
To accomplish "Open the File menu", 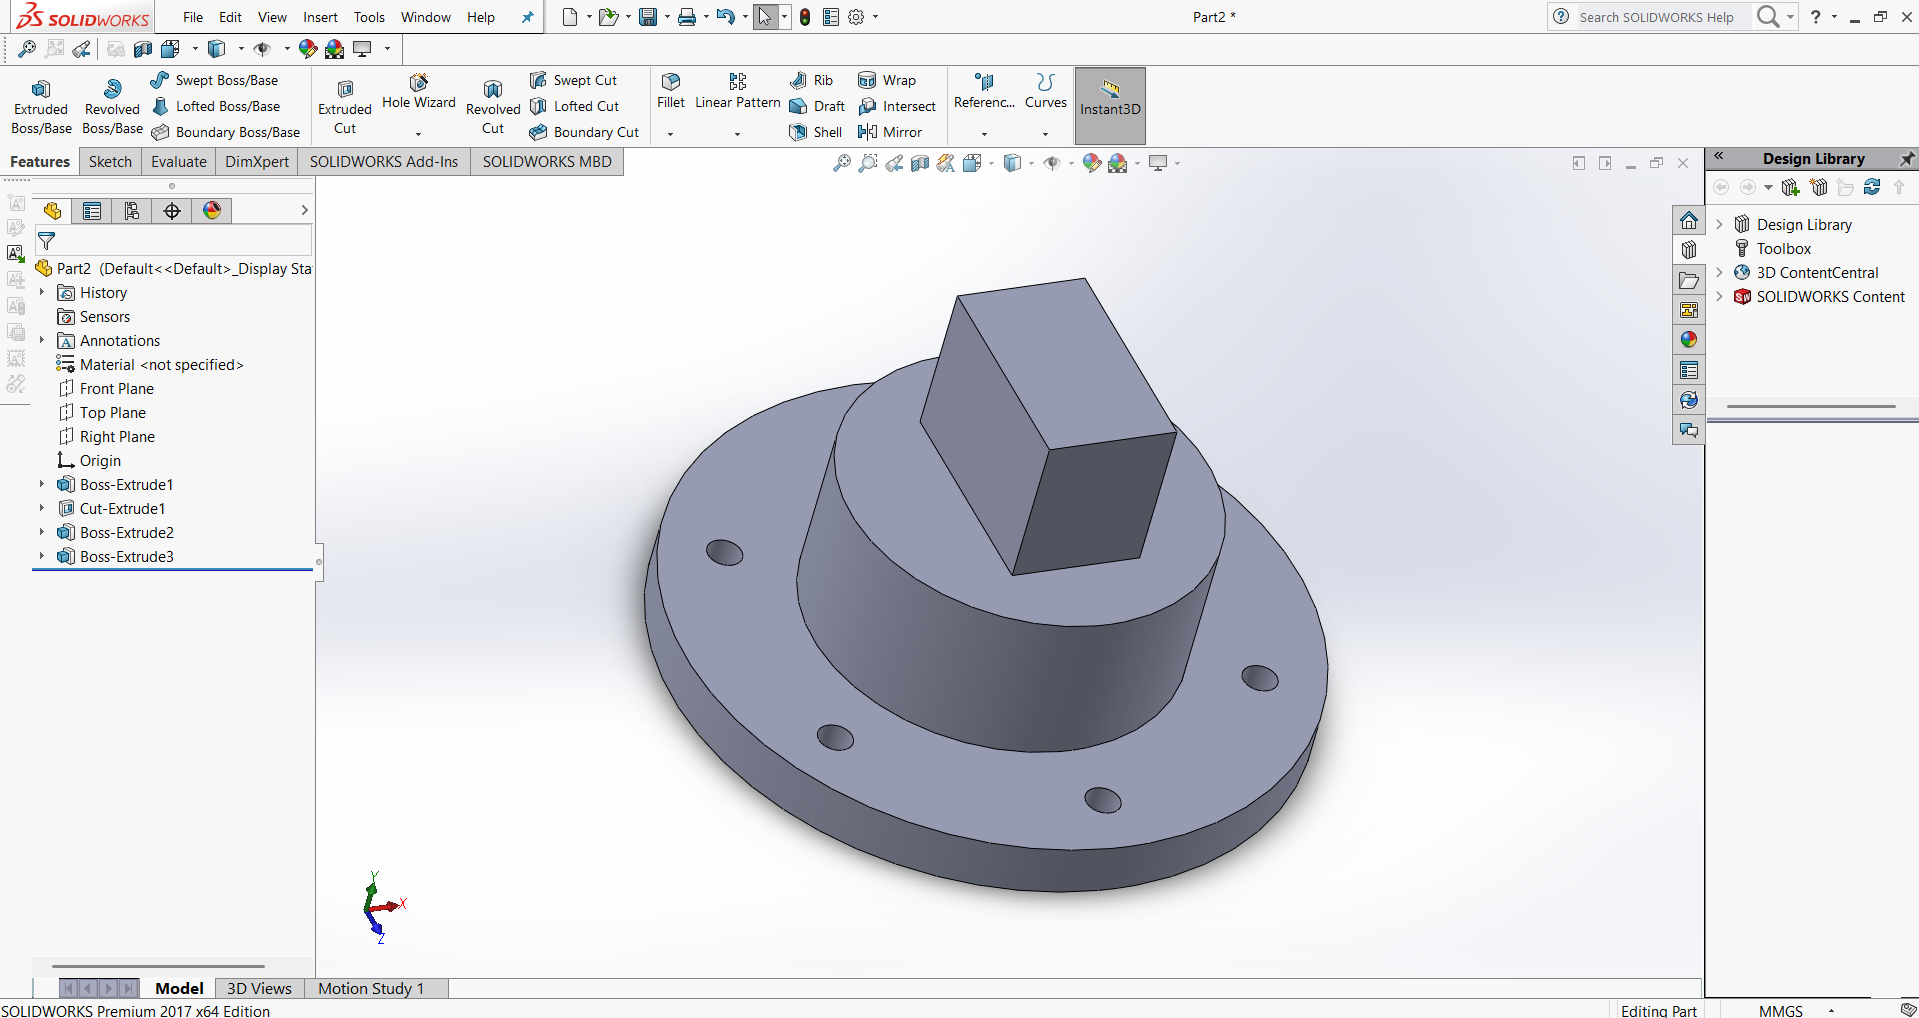I will tap(193, 17).
